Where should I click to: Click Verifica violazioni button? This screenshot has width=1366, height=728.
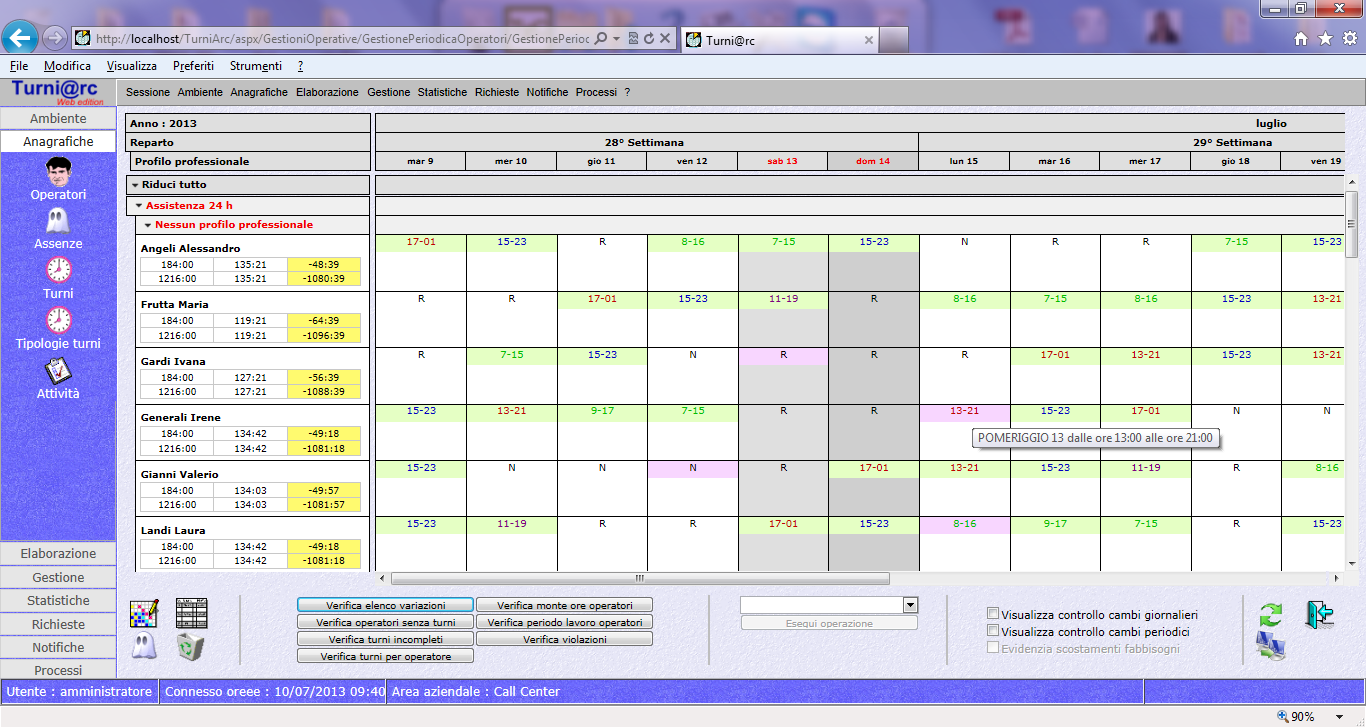(564, 639)
